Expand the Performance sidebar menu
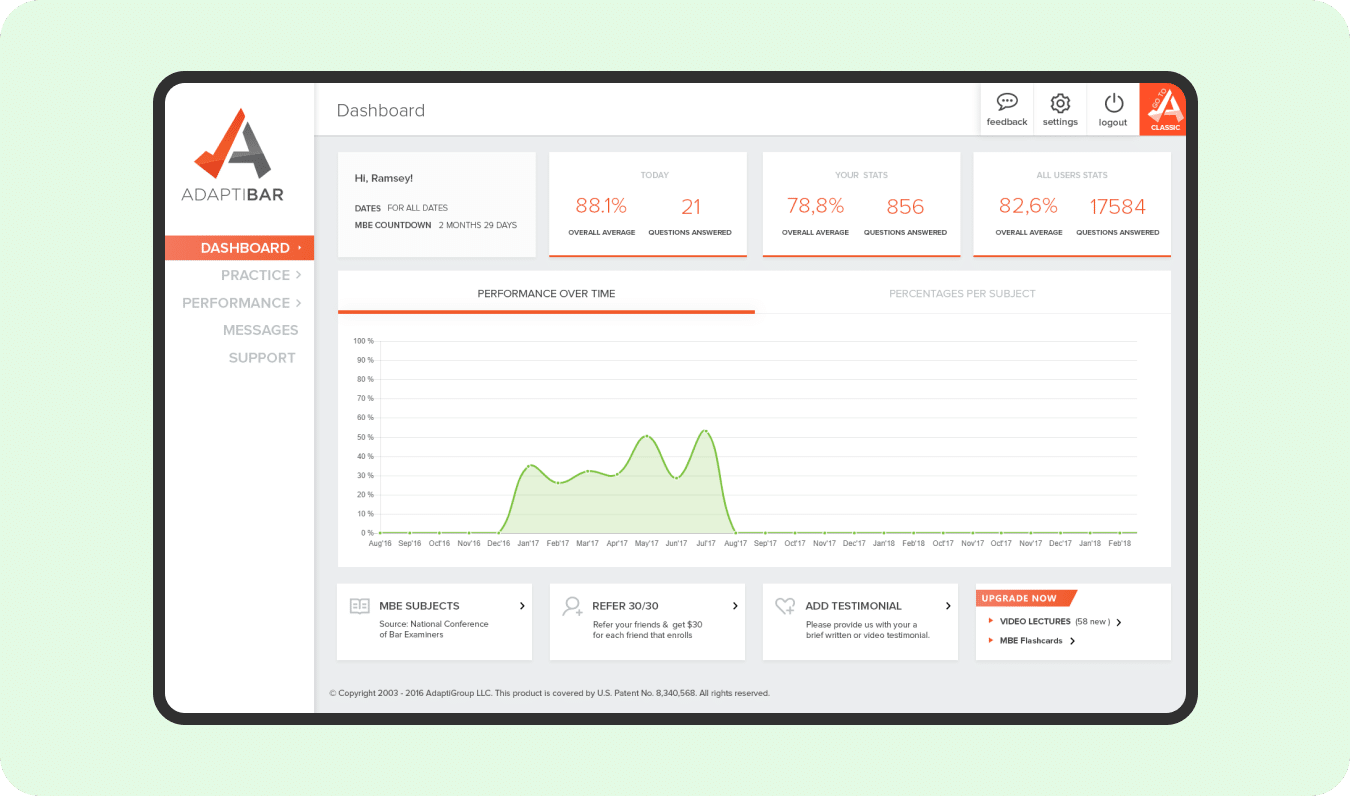Image resolution: width=1350 pixels, height=796 pixels. pos(241,303)
